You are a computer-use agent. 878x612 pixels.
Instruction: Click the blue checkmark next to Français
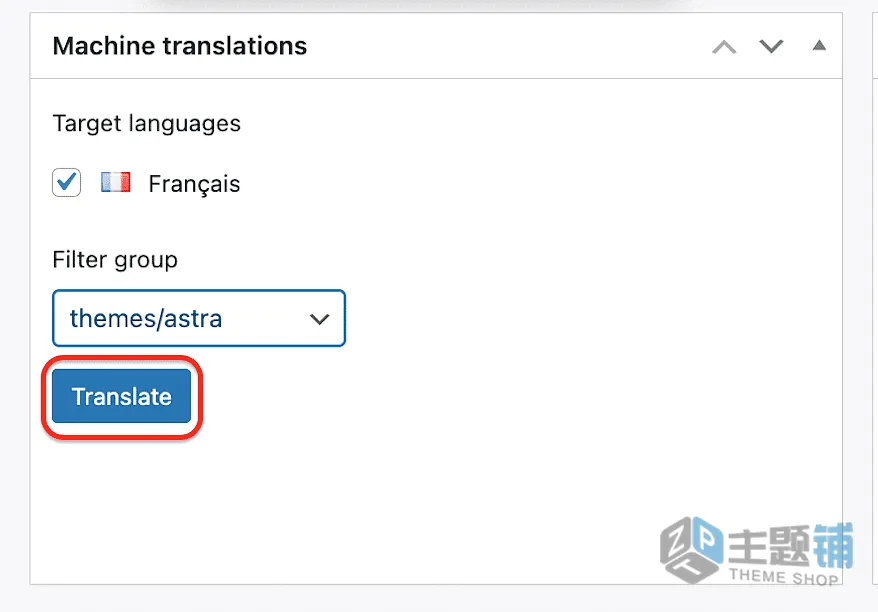coord(67,181)
